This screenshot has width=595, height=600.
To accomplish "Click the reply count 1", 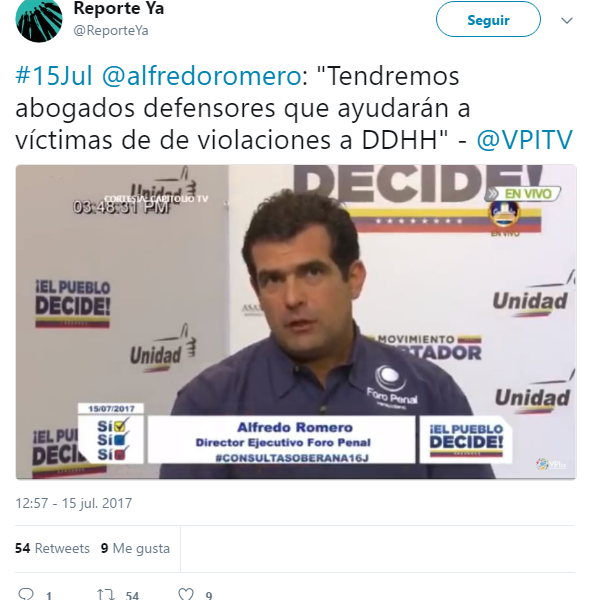I will [x=49, y=595].
